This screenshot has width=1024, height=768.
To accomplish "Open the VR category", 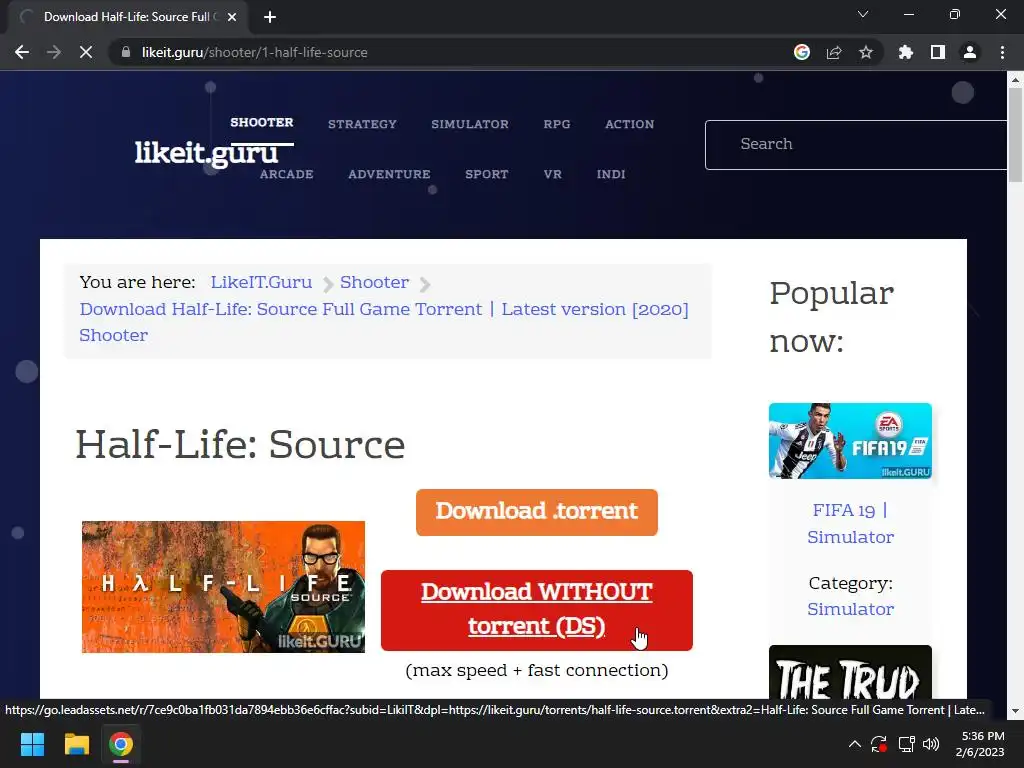I will pyautogui.click(x=552, y=174).
